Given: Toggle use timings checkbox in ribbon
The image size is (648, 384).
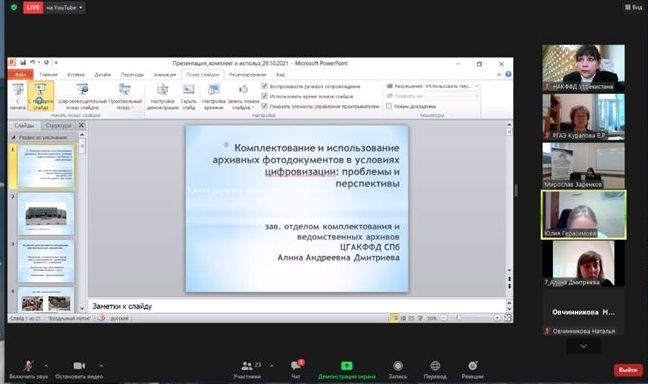Looking at the screenshot, I should tap(264, 96).
